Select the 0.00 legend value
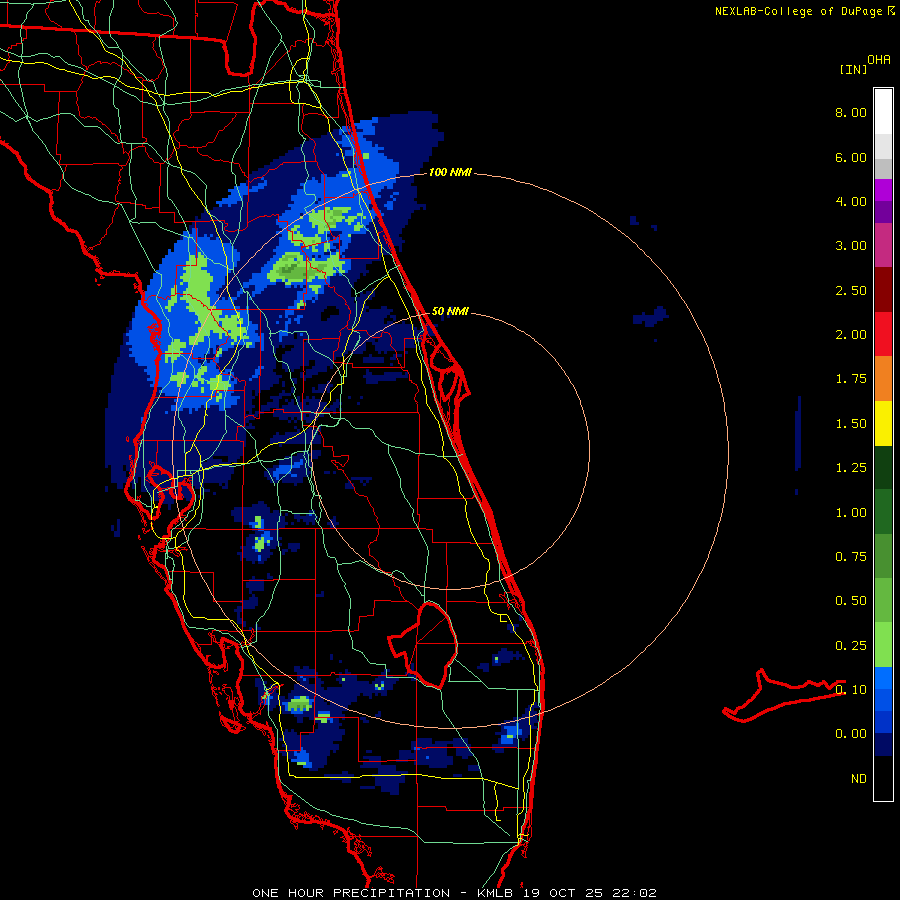 pyautogui.click(x=851, y=734)
